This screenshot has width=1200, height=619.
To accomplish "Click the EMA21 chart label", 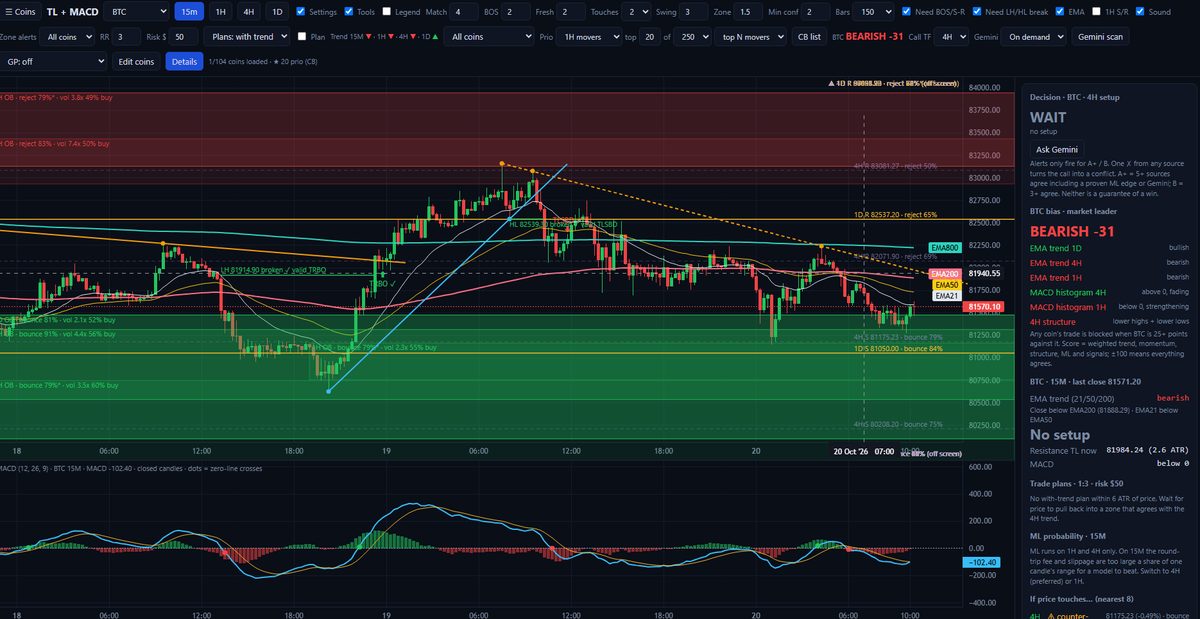I will 947,295.
